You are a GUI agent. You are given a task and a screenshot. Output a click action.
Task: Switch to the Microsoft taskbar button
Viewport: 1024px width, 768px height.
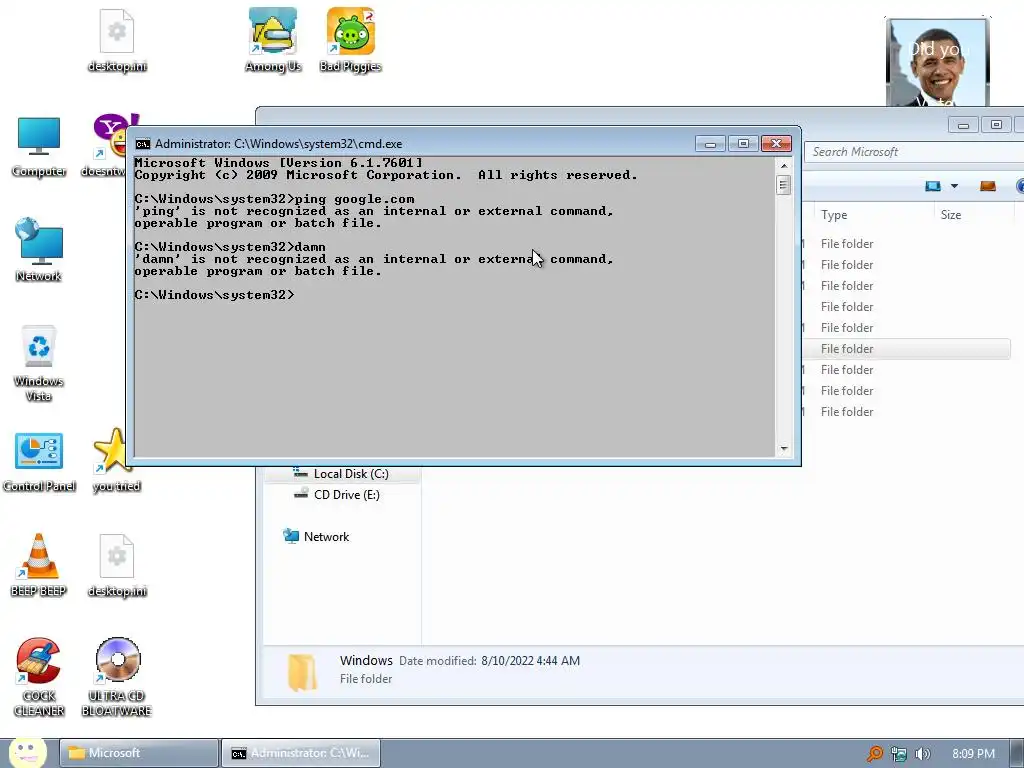click(x=138, y=753)
